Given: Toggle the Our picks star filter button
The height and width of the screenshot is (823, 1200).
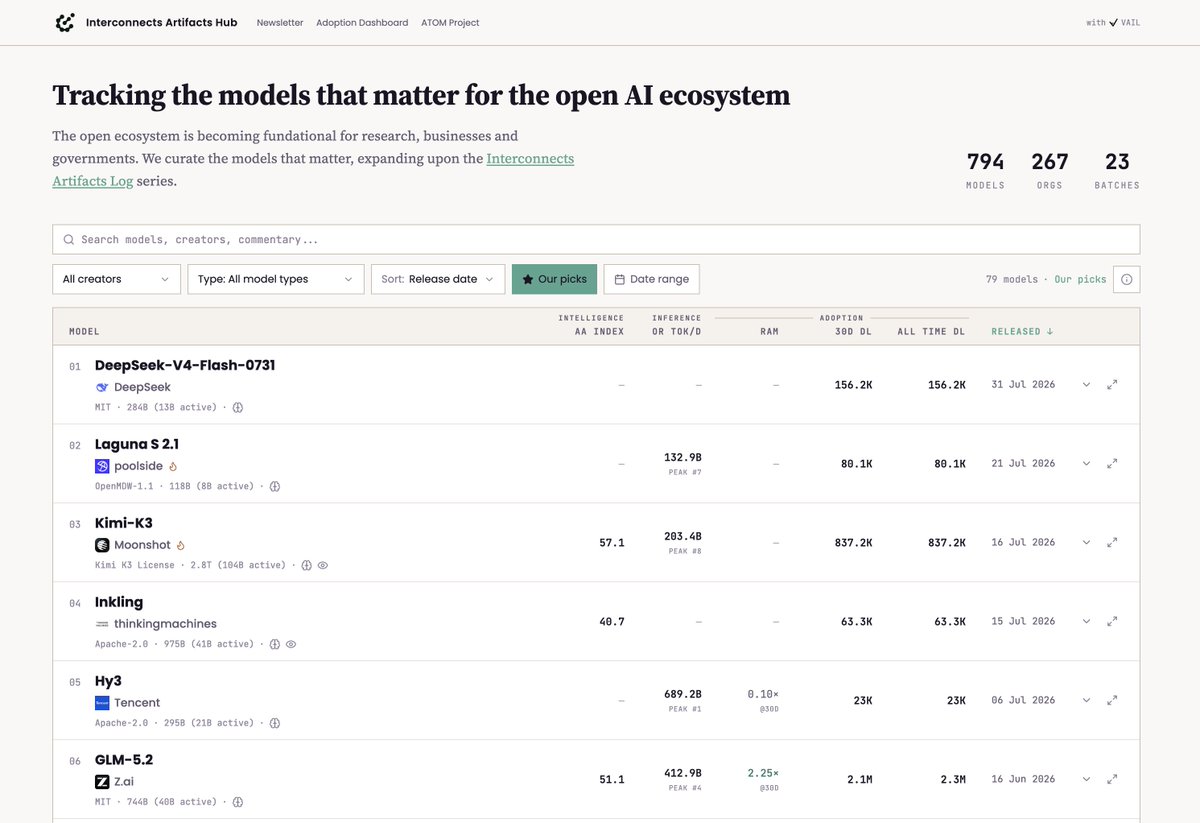Looking at the screenshot, I should (554, 279).
